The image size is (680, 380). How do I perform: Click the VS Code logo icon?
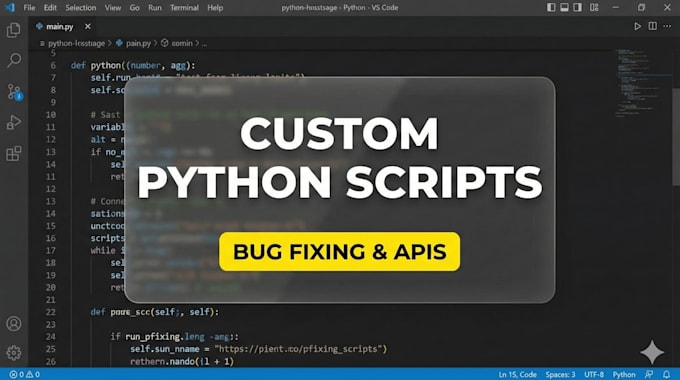(x=10, y=7)
